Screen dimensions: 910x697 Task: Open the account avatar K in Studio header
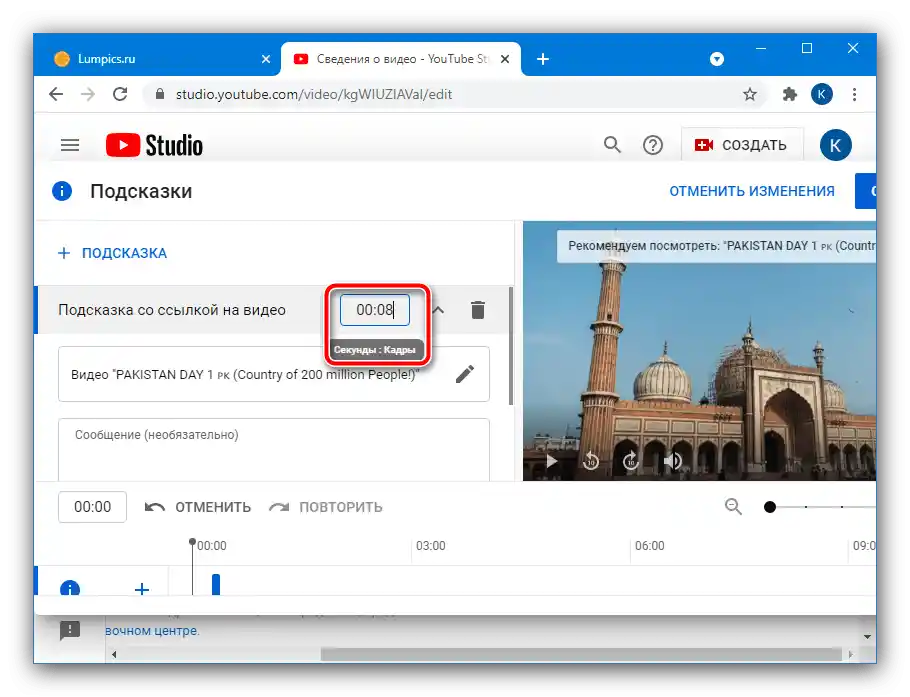coord(835,145)
